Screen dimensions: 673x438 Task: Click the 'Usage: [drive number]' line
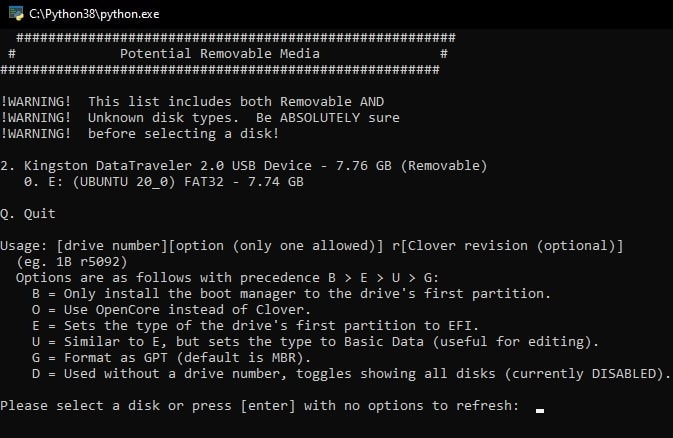[x=312, y=246]
